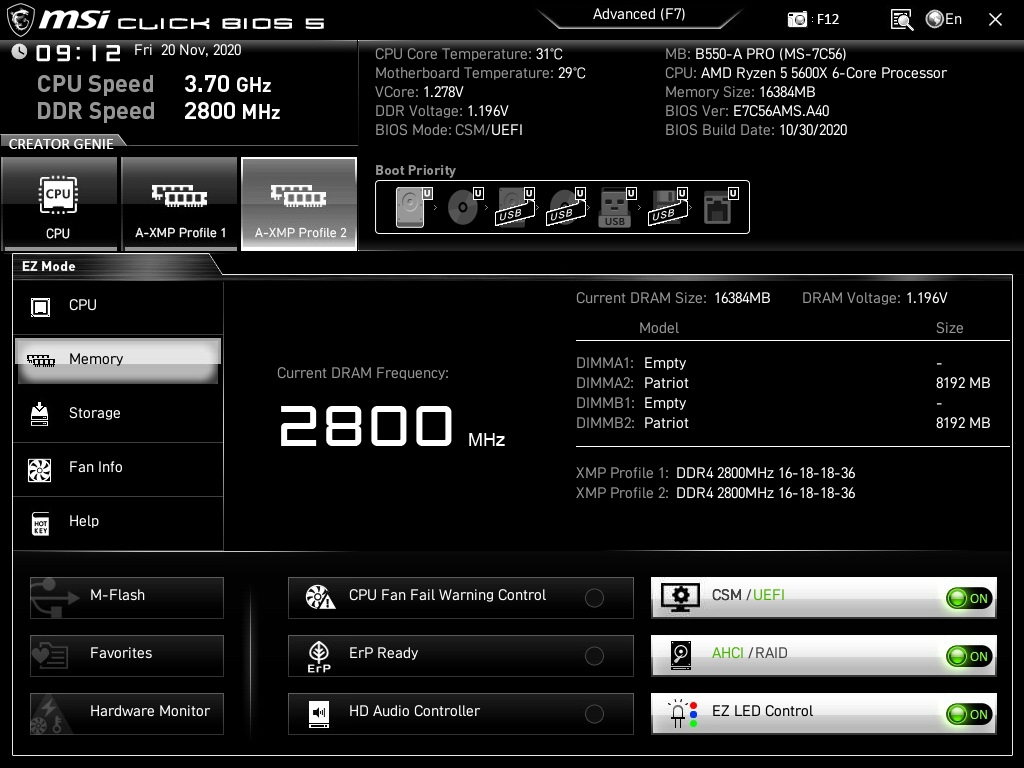1024x768 pixels.
Task: Close the BIOS with the X icon
Action: pyautogui.click(x=995, y=20)
